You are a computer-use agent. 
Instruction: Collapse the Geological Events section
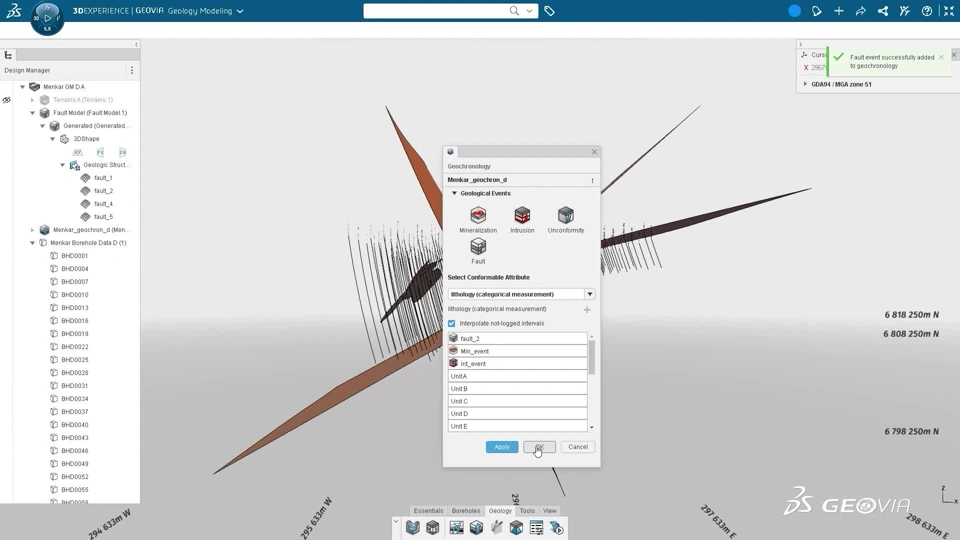(454, 193)
